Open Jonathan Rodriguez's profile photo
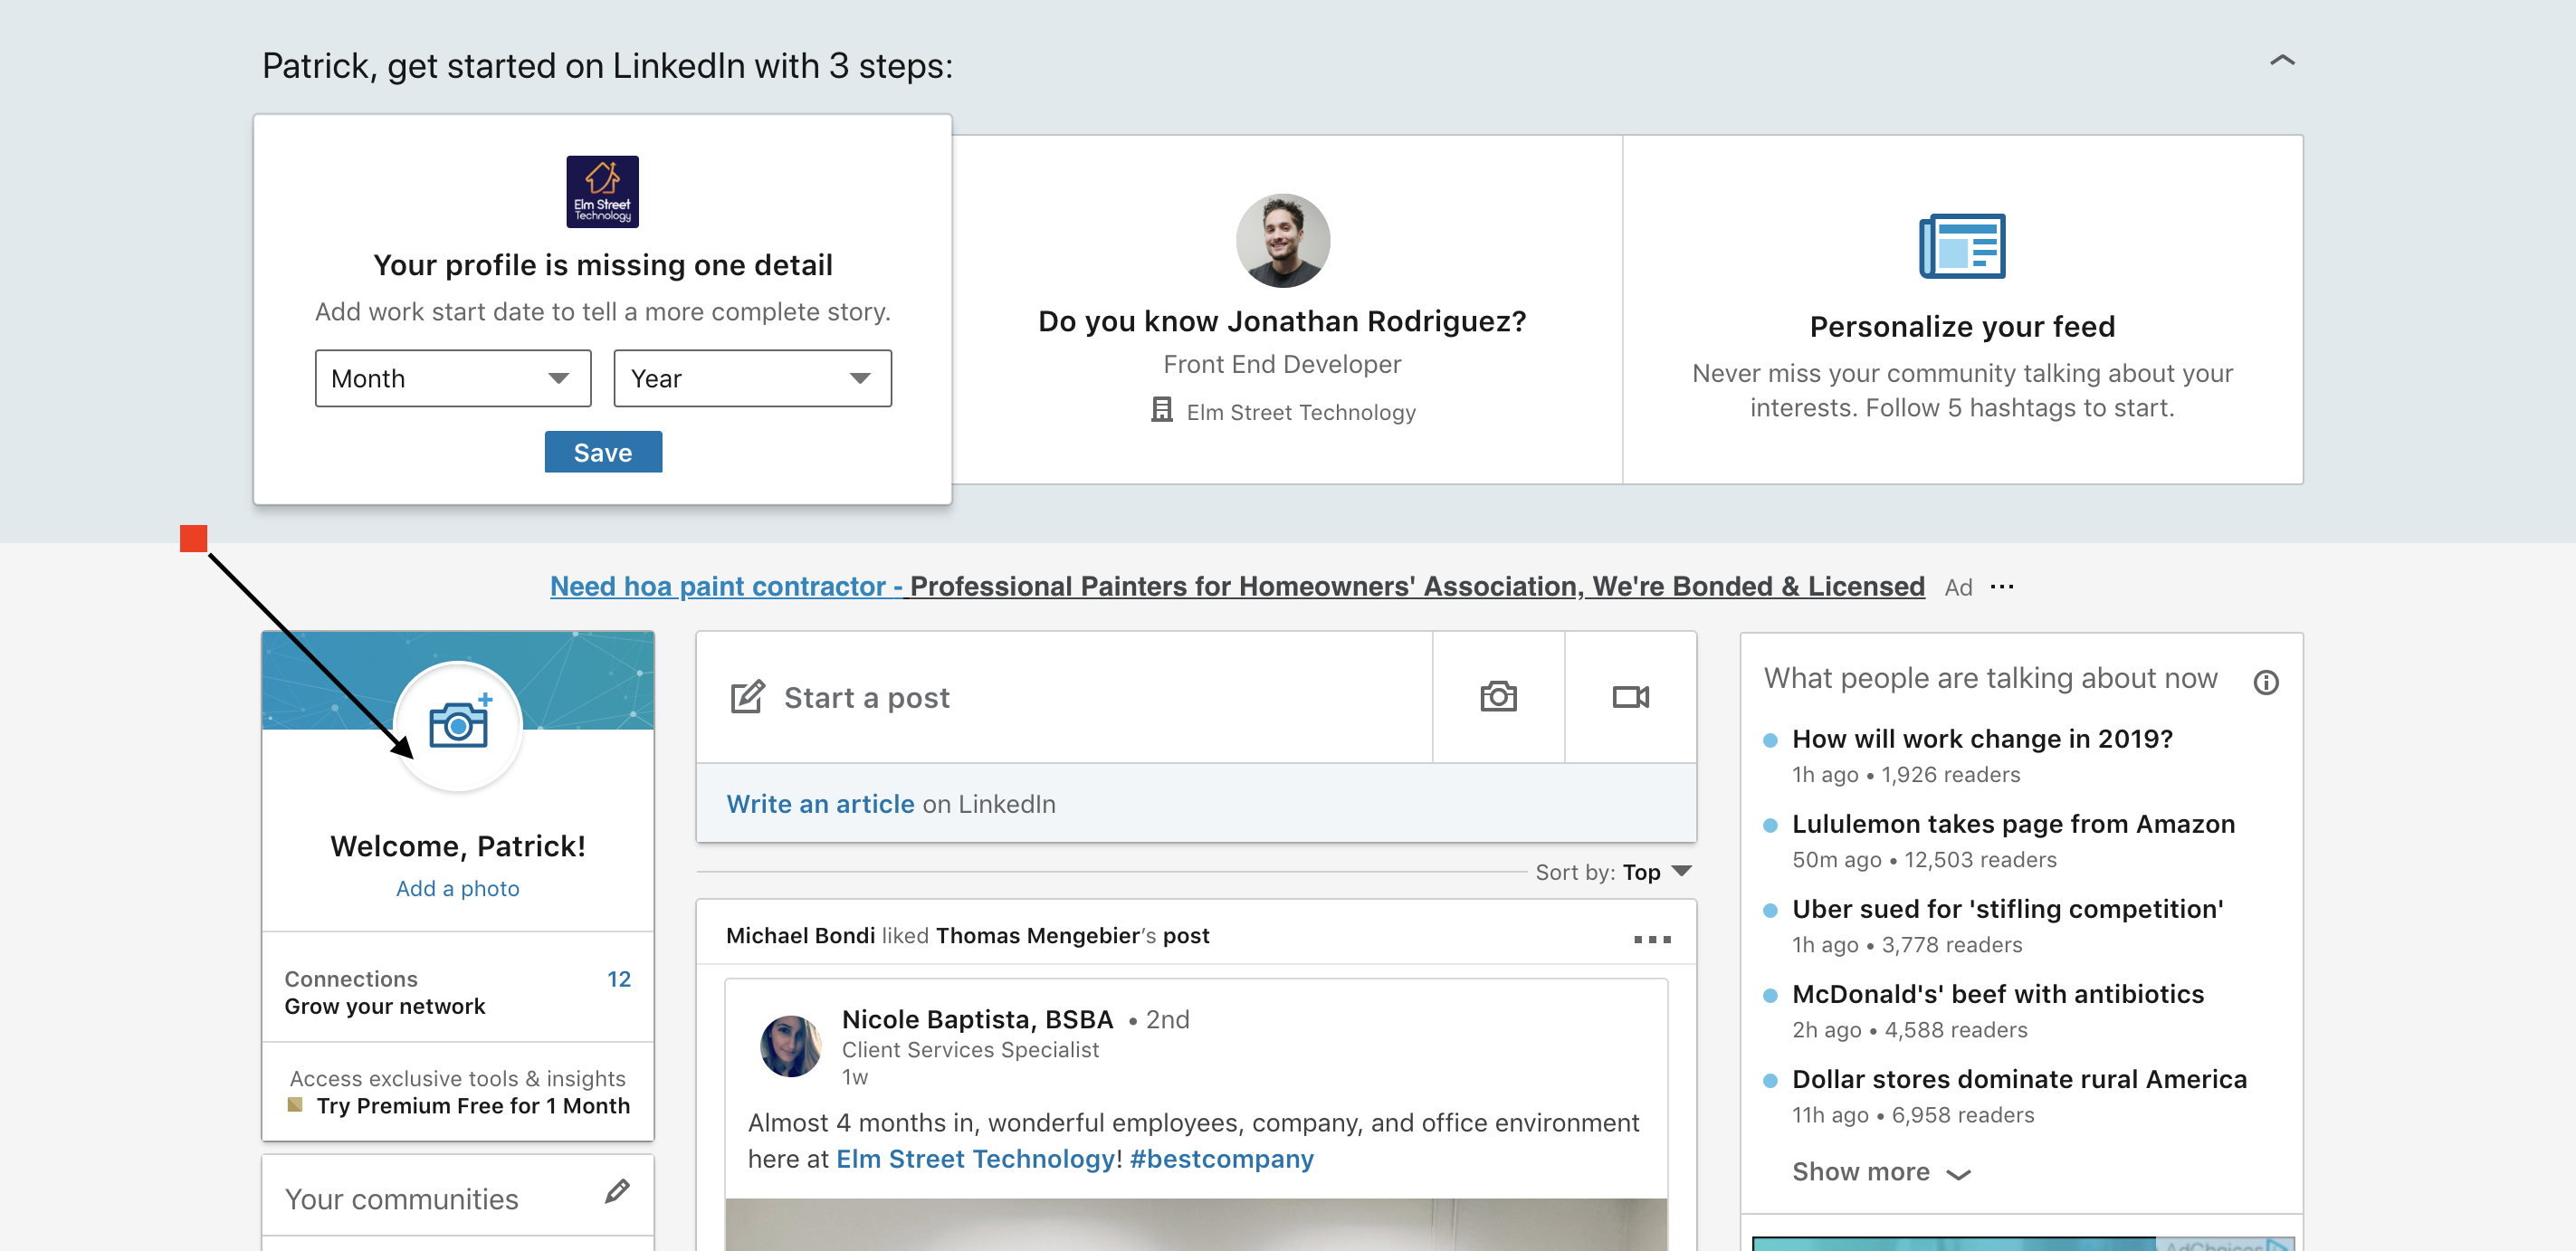Image resolution: width=2576 pixels, height=1251 pixels. click(1282, 240)
